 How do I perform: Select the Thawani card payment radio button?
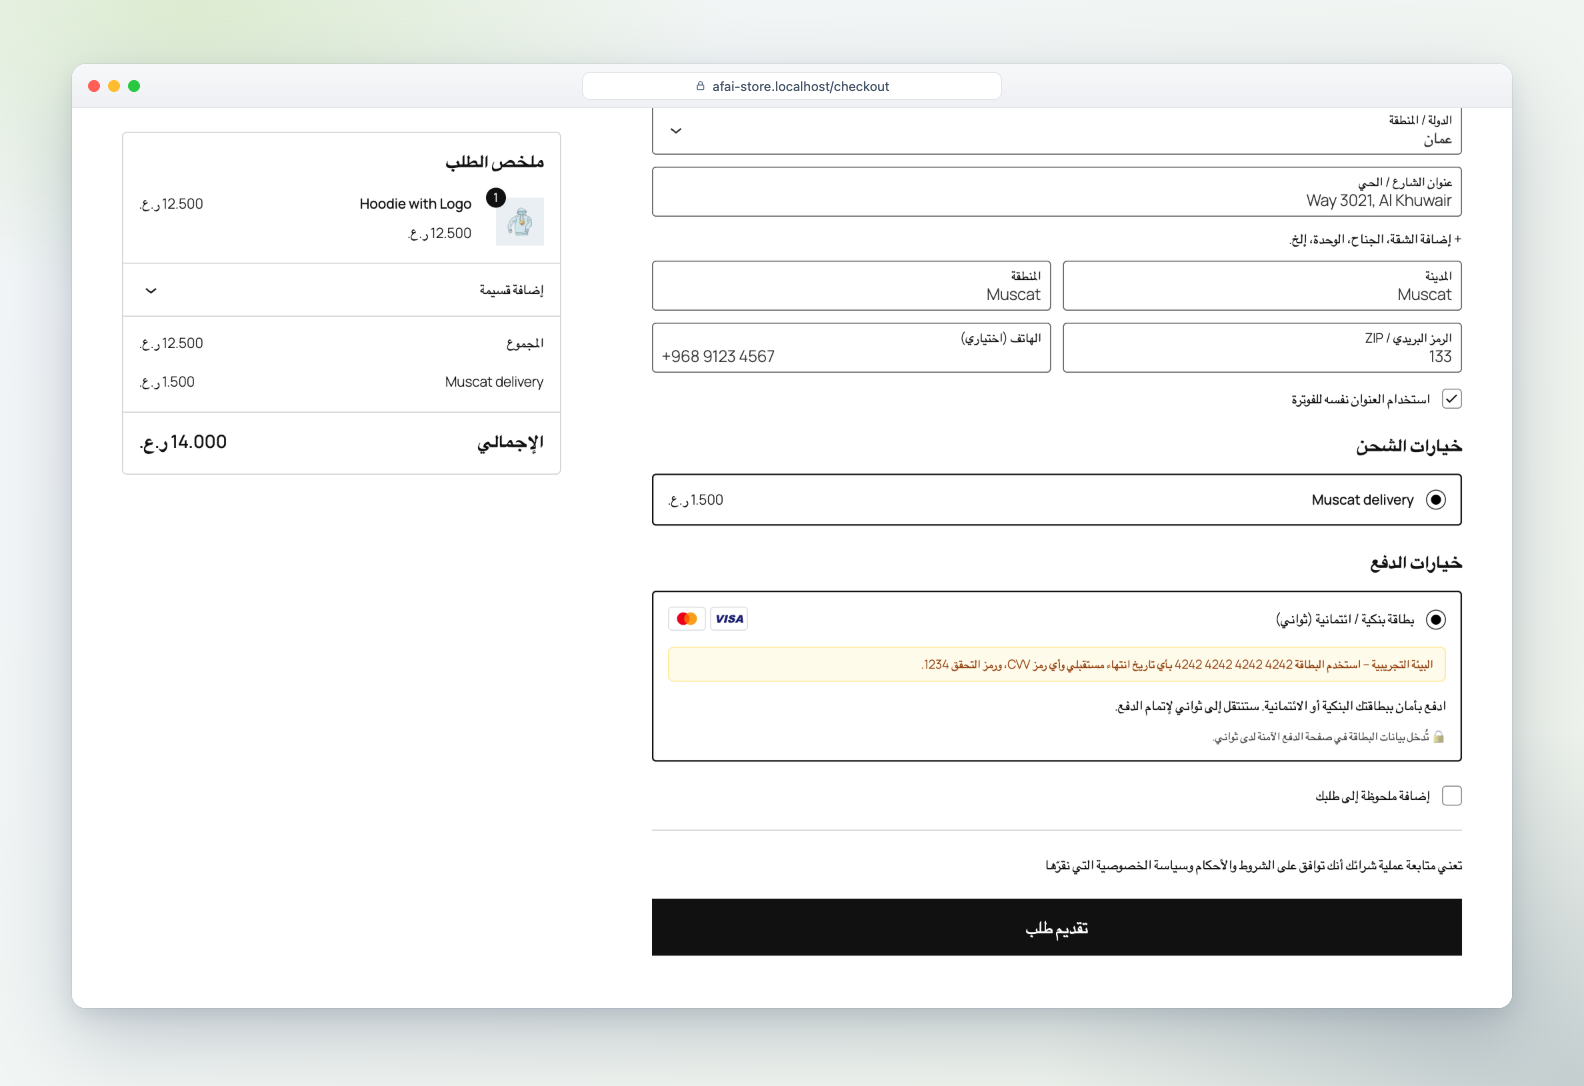(1436, 620)
